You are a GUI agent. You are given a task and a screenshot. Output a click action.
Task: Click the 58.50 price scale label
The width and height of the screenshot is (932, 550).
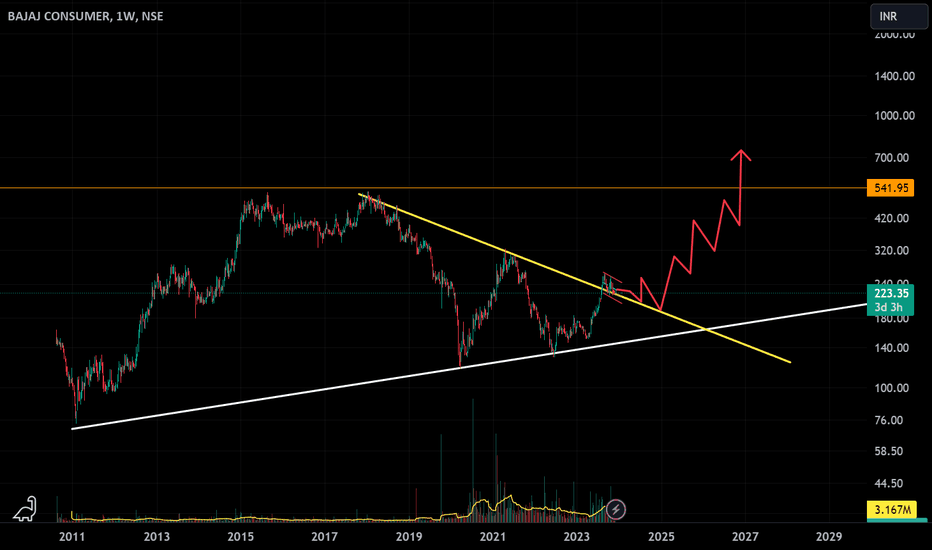[x=889, y=451]
